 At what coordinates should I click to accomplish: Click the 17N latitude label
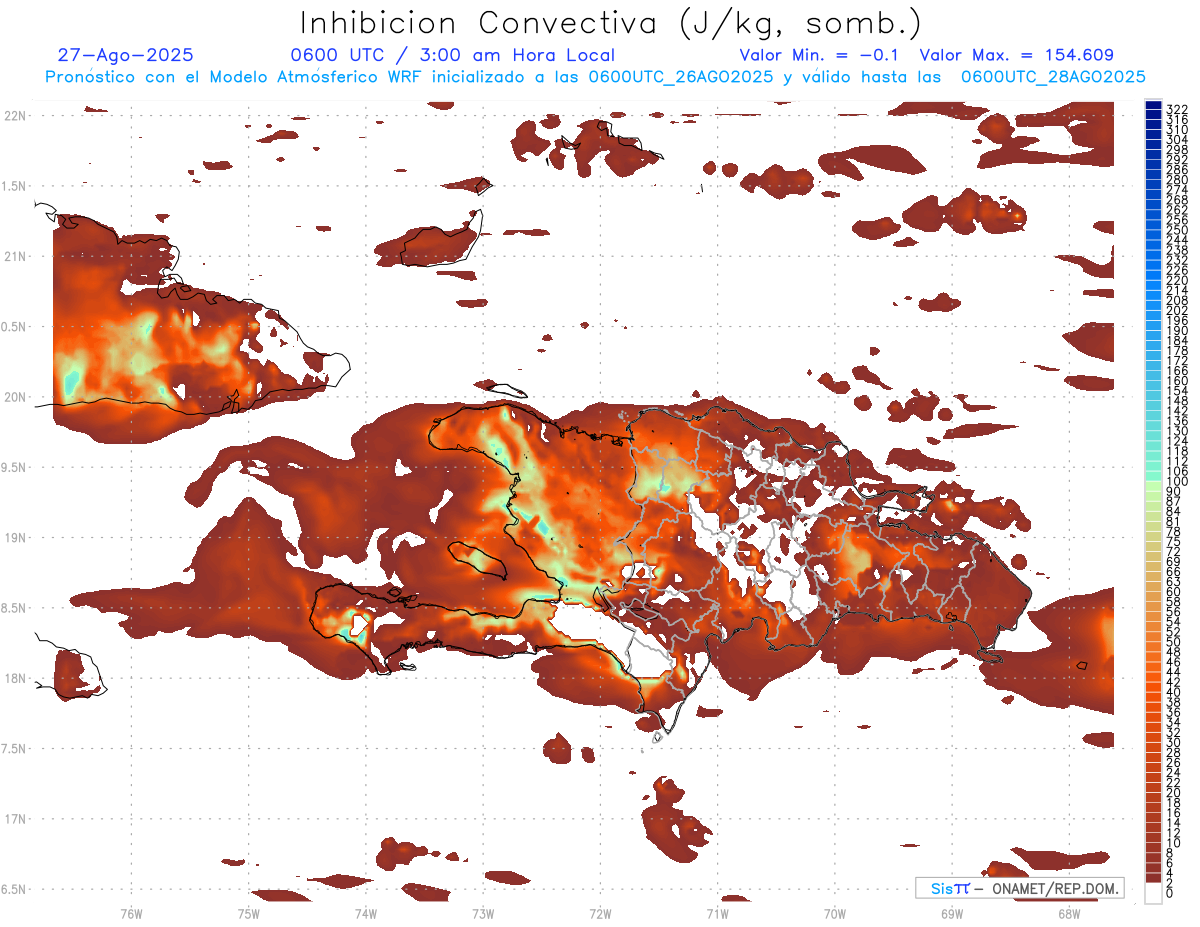point(14,819)
